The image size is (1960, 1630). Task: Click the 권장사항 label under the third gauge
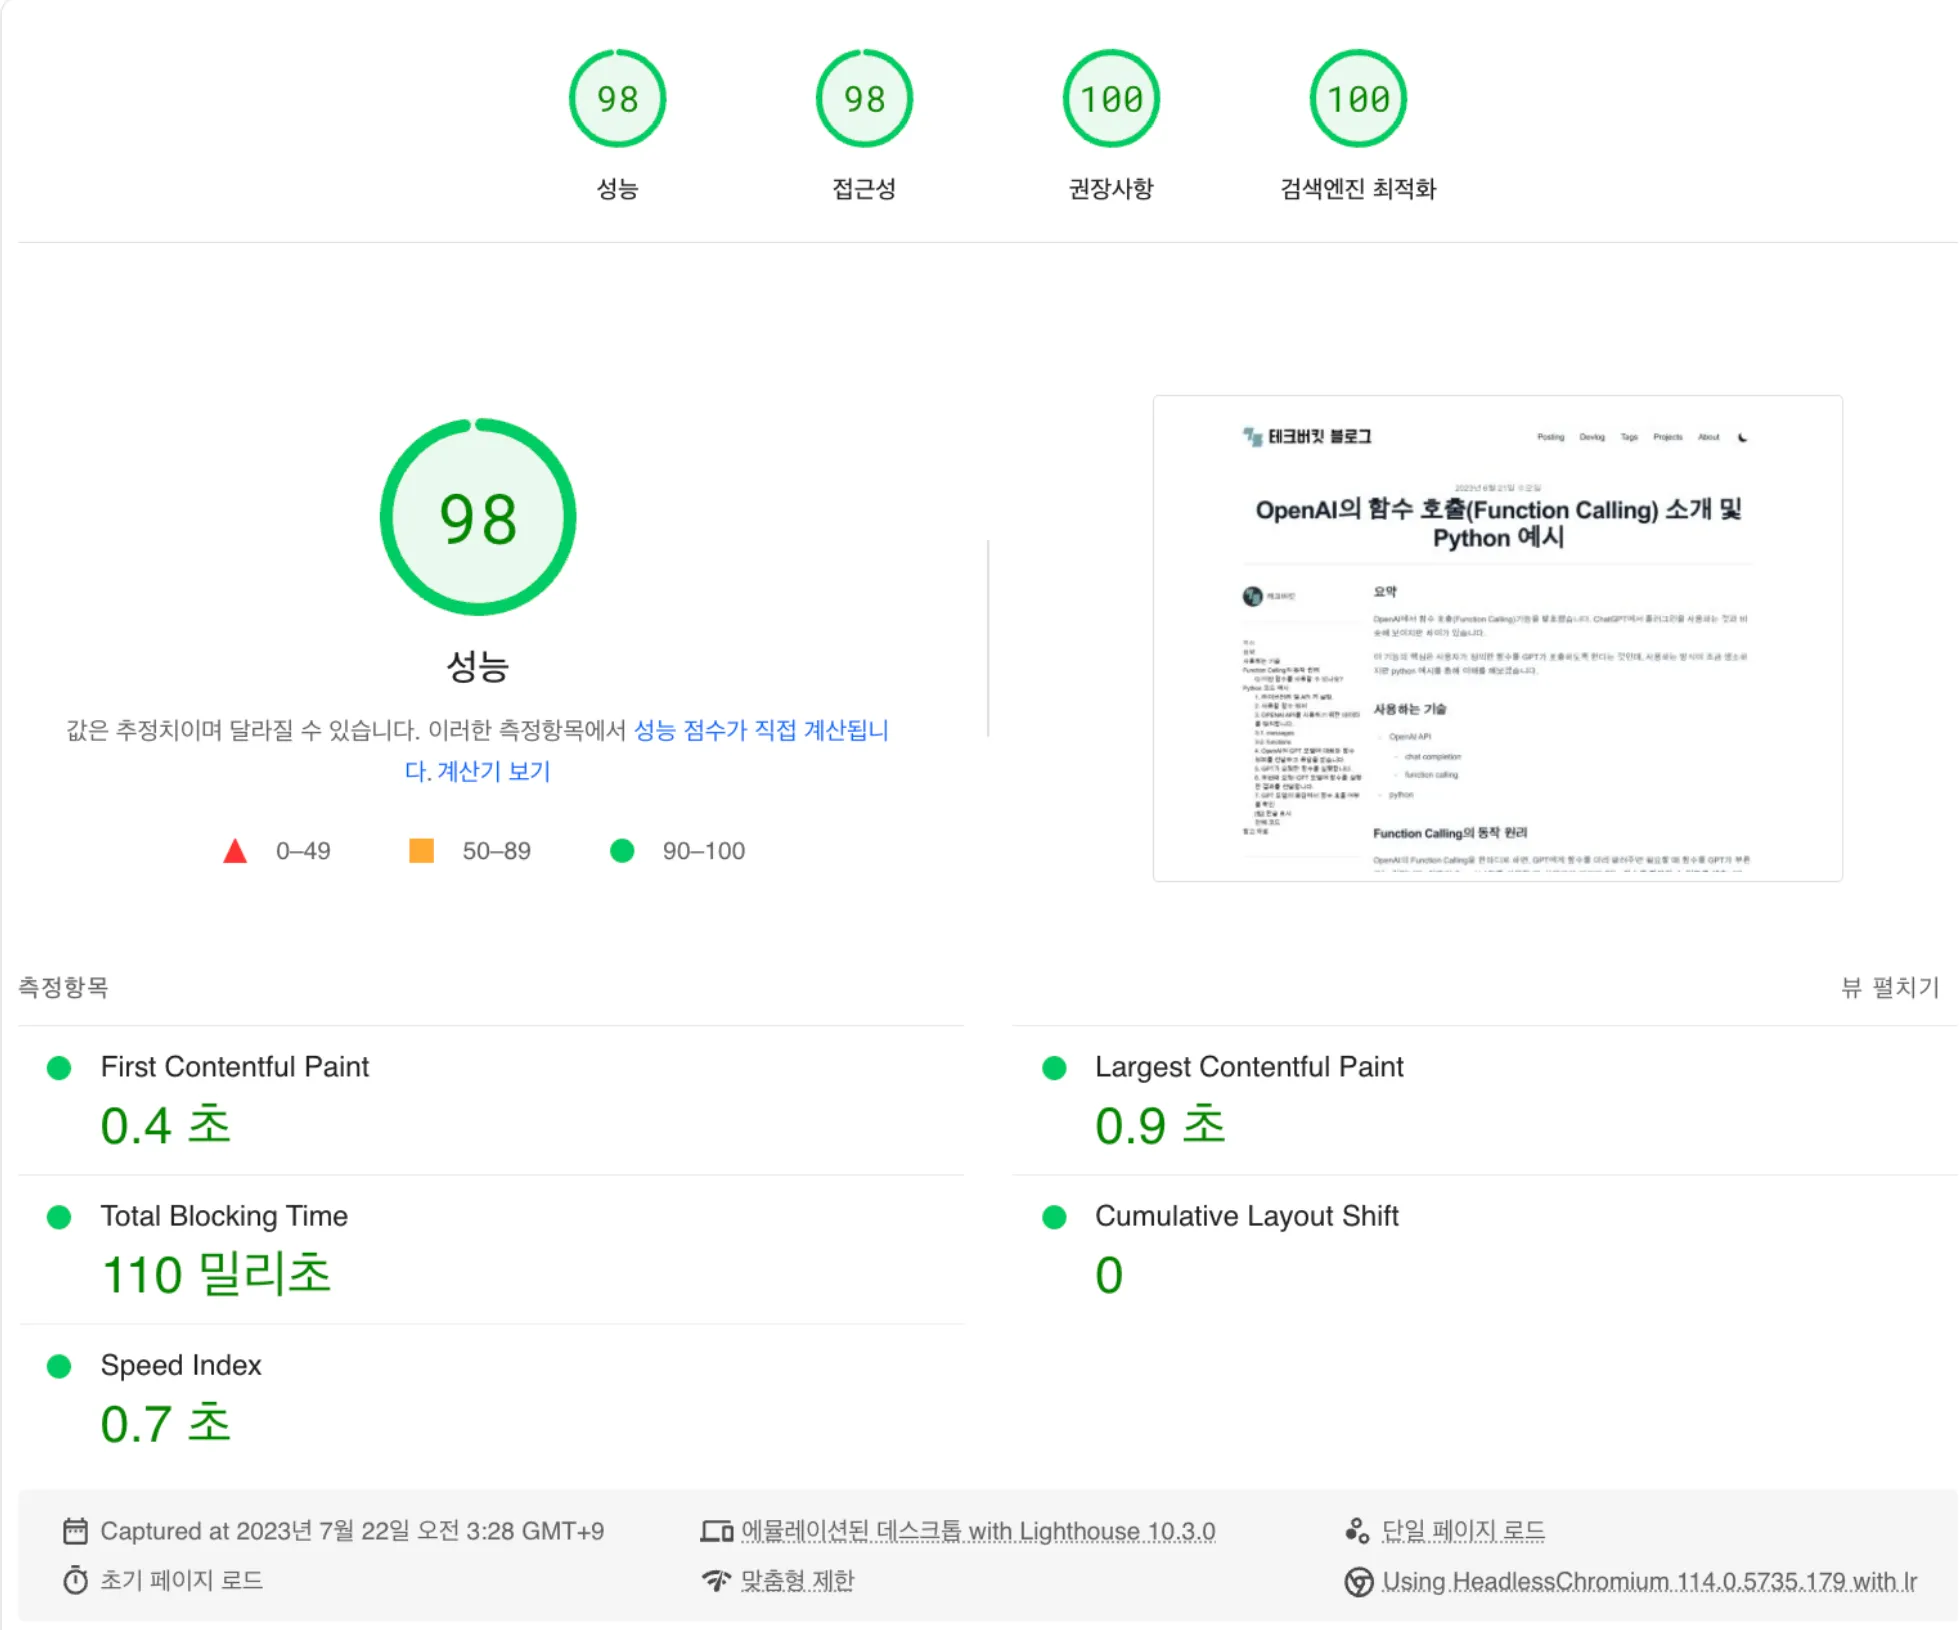[1111, 188]
